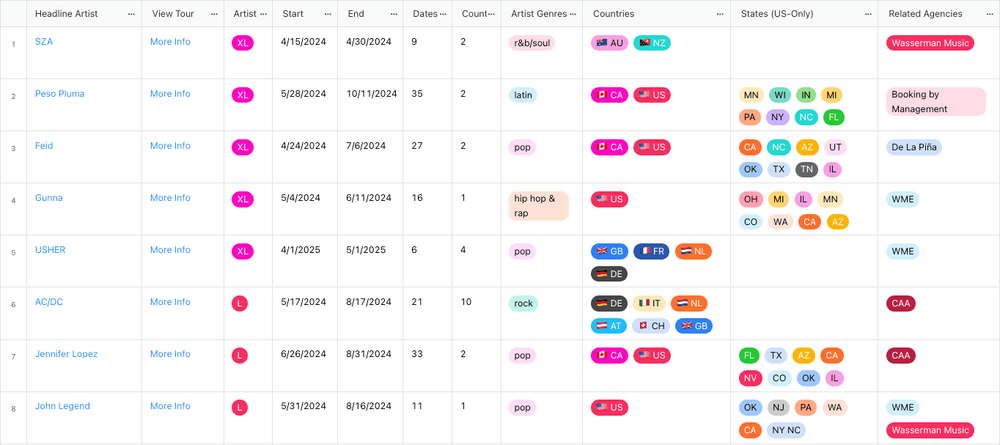
Task: Open View Tour column options menu
Action: coord(214,14)
